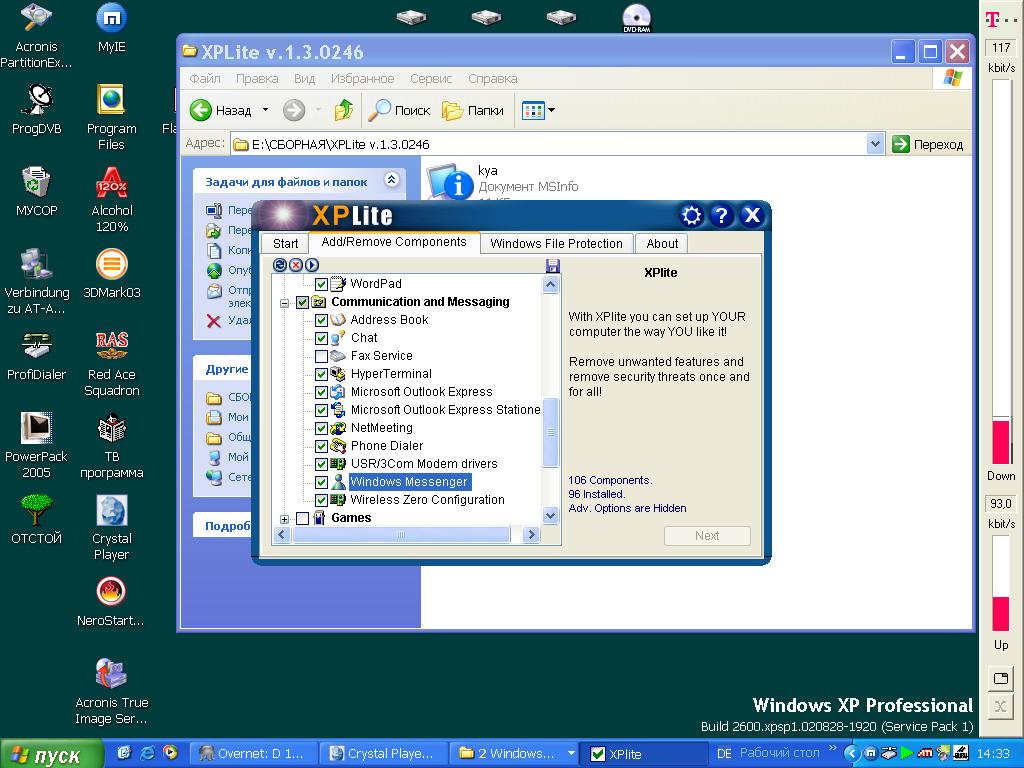Collapse the Communication and Messaging tree node
The height and width of the screenshot is (768, 1024).
click(284, 303)
